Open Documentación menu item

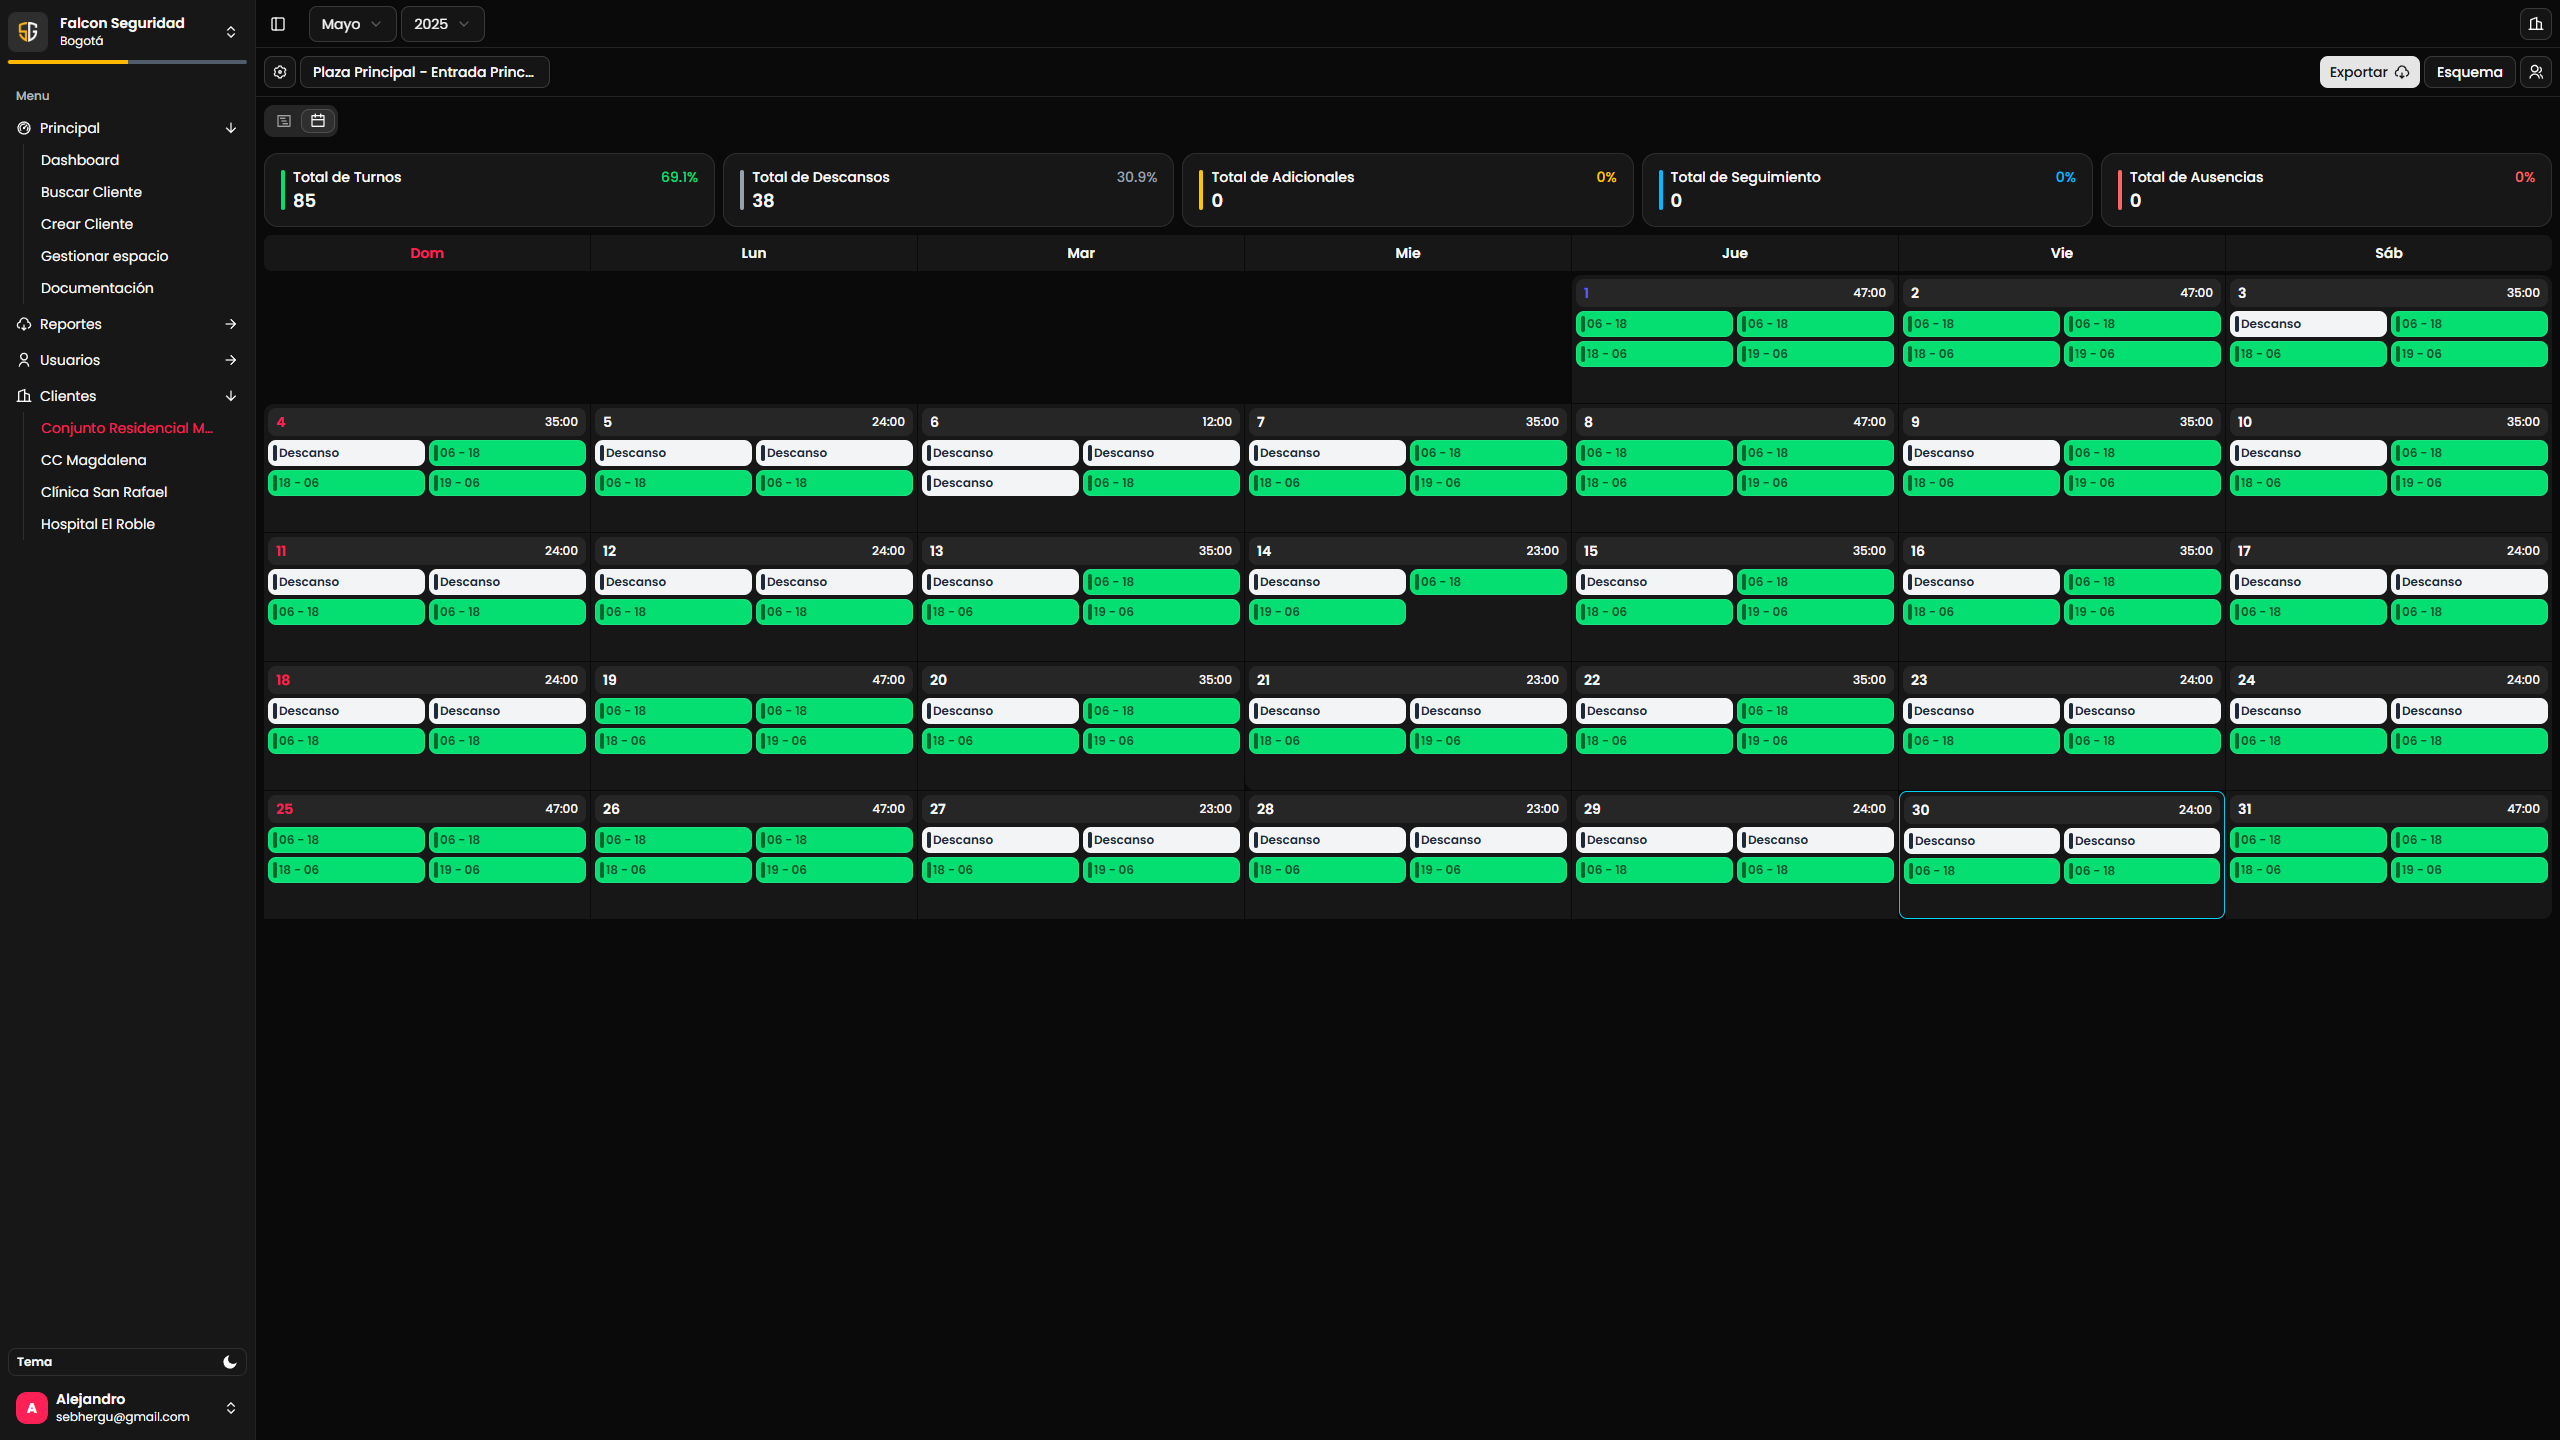point(97,288)
